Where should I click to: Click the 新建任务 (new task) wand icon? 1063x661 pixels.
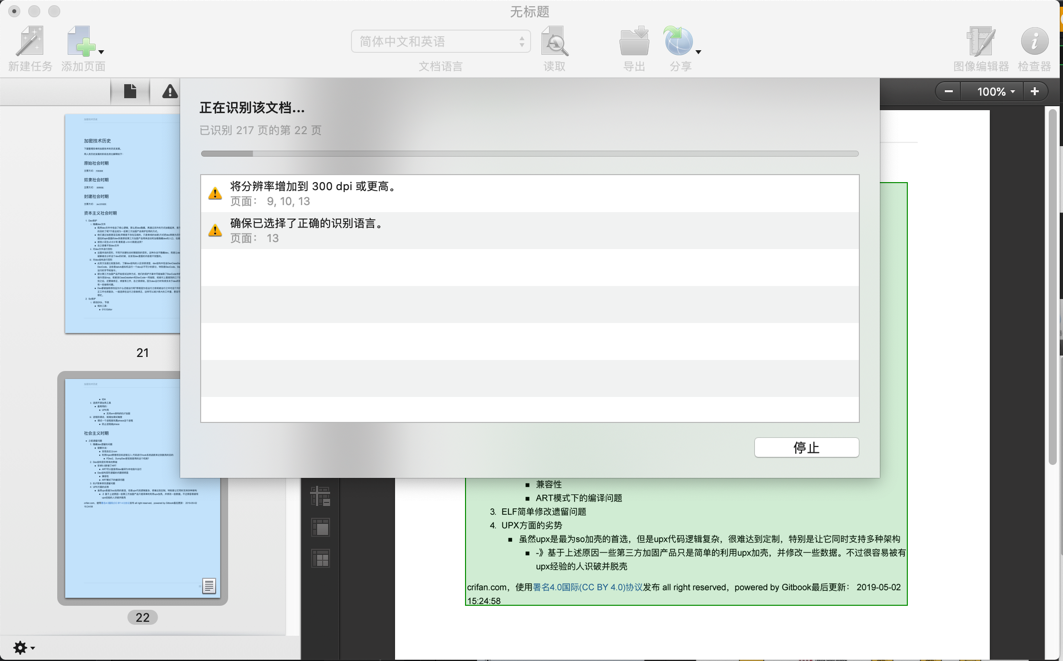click(x=30, y=41)
